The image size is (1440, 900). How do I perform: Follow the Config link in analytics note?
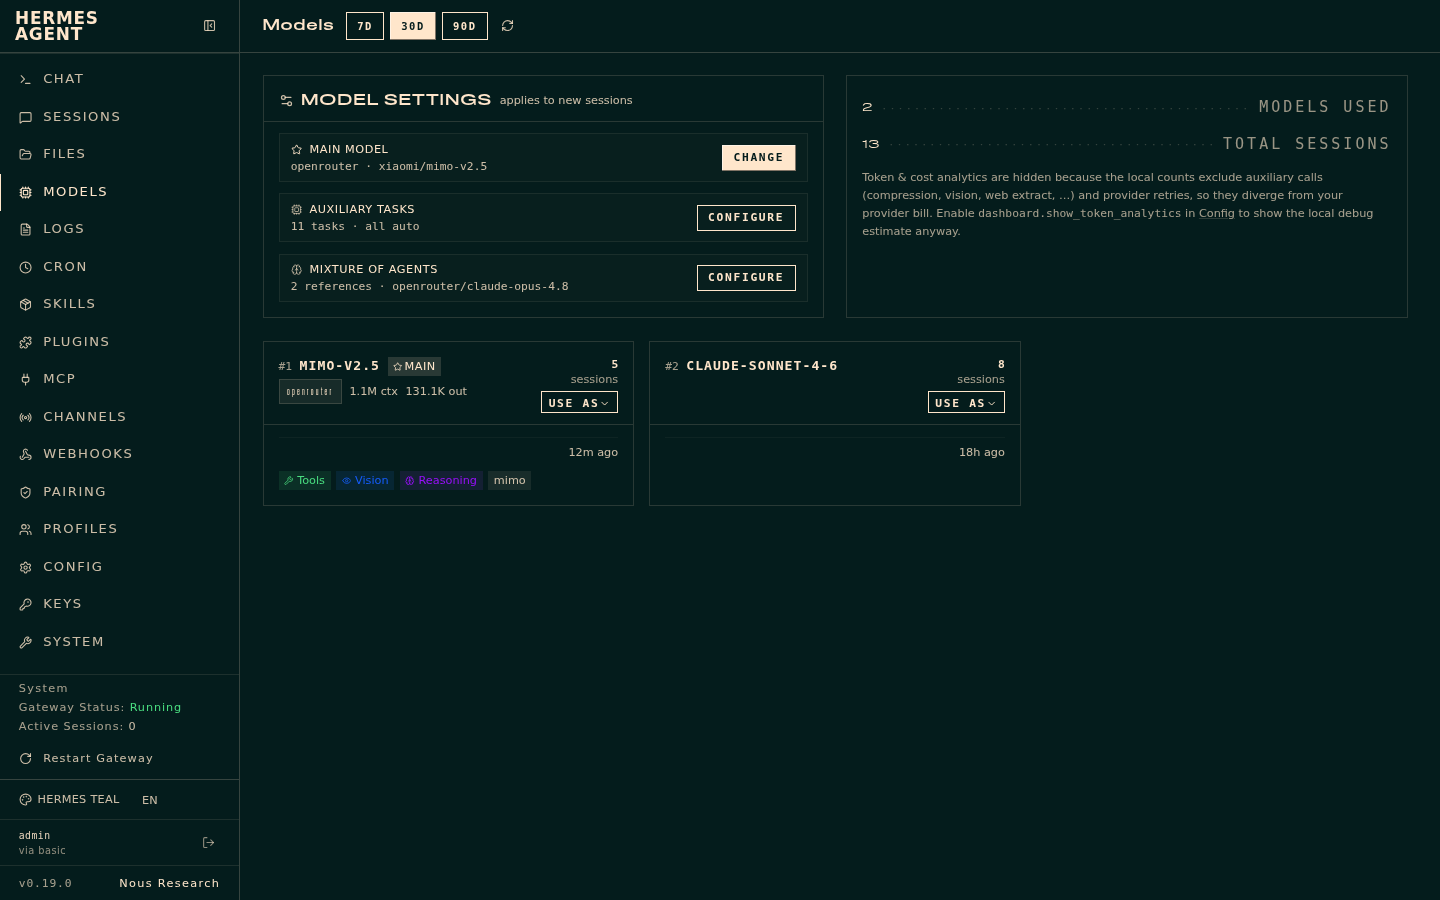(x=1217, y=214)
